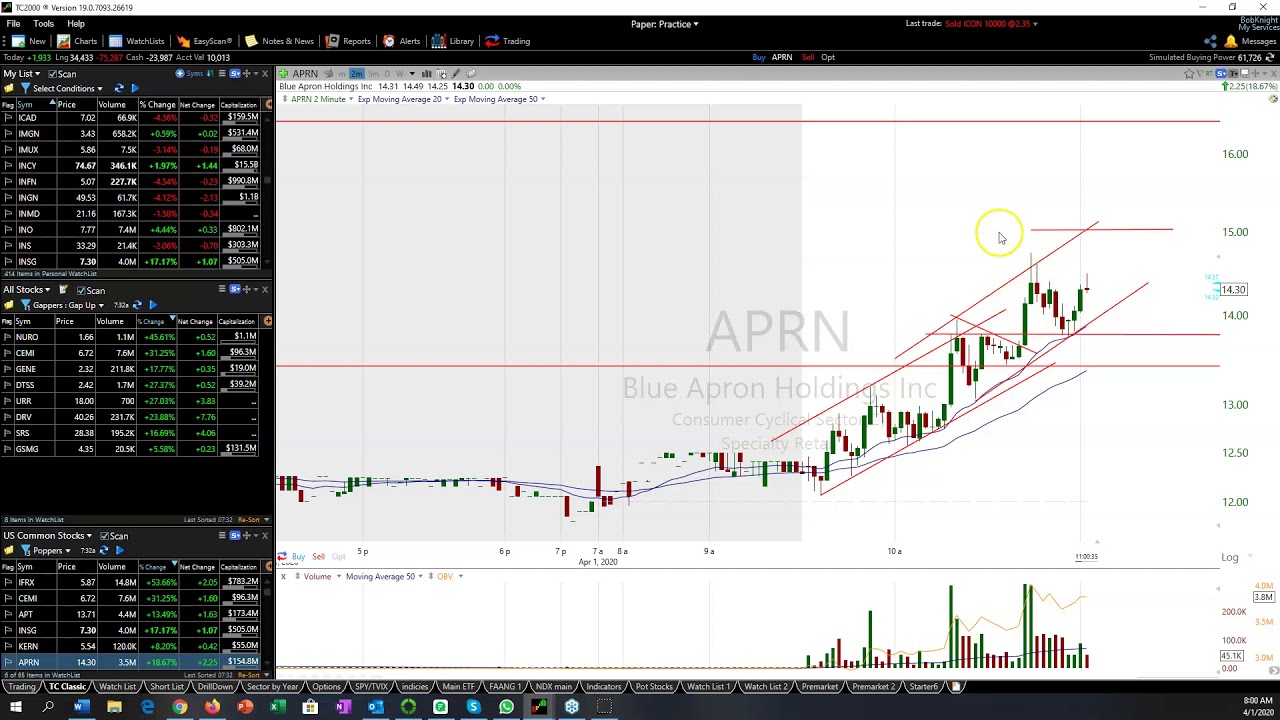Toggle the flag for NURO row
Viewport: 1280px width, 720px height.
pos(8,337)
